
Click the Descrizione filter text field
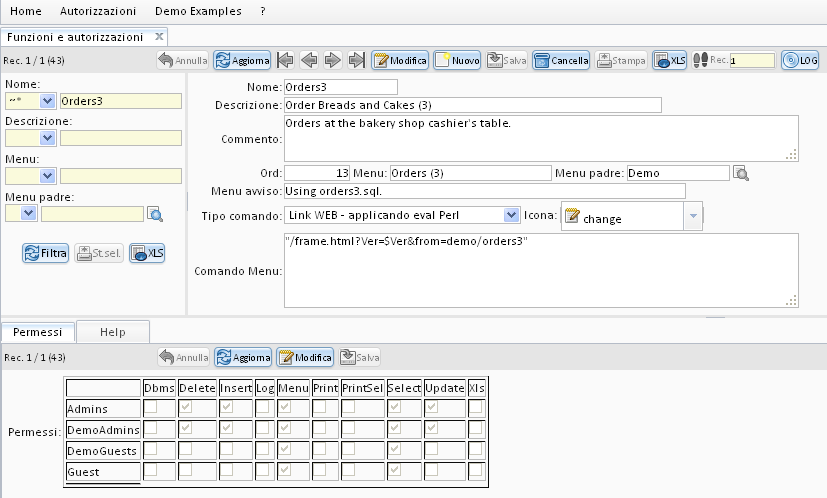point(121,138)
